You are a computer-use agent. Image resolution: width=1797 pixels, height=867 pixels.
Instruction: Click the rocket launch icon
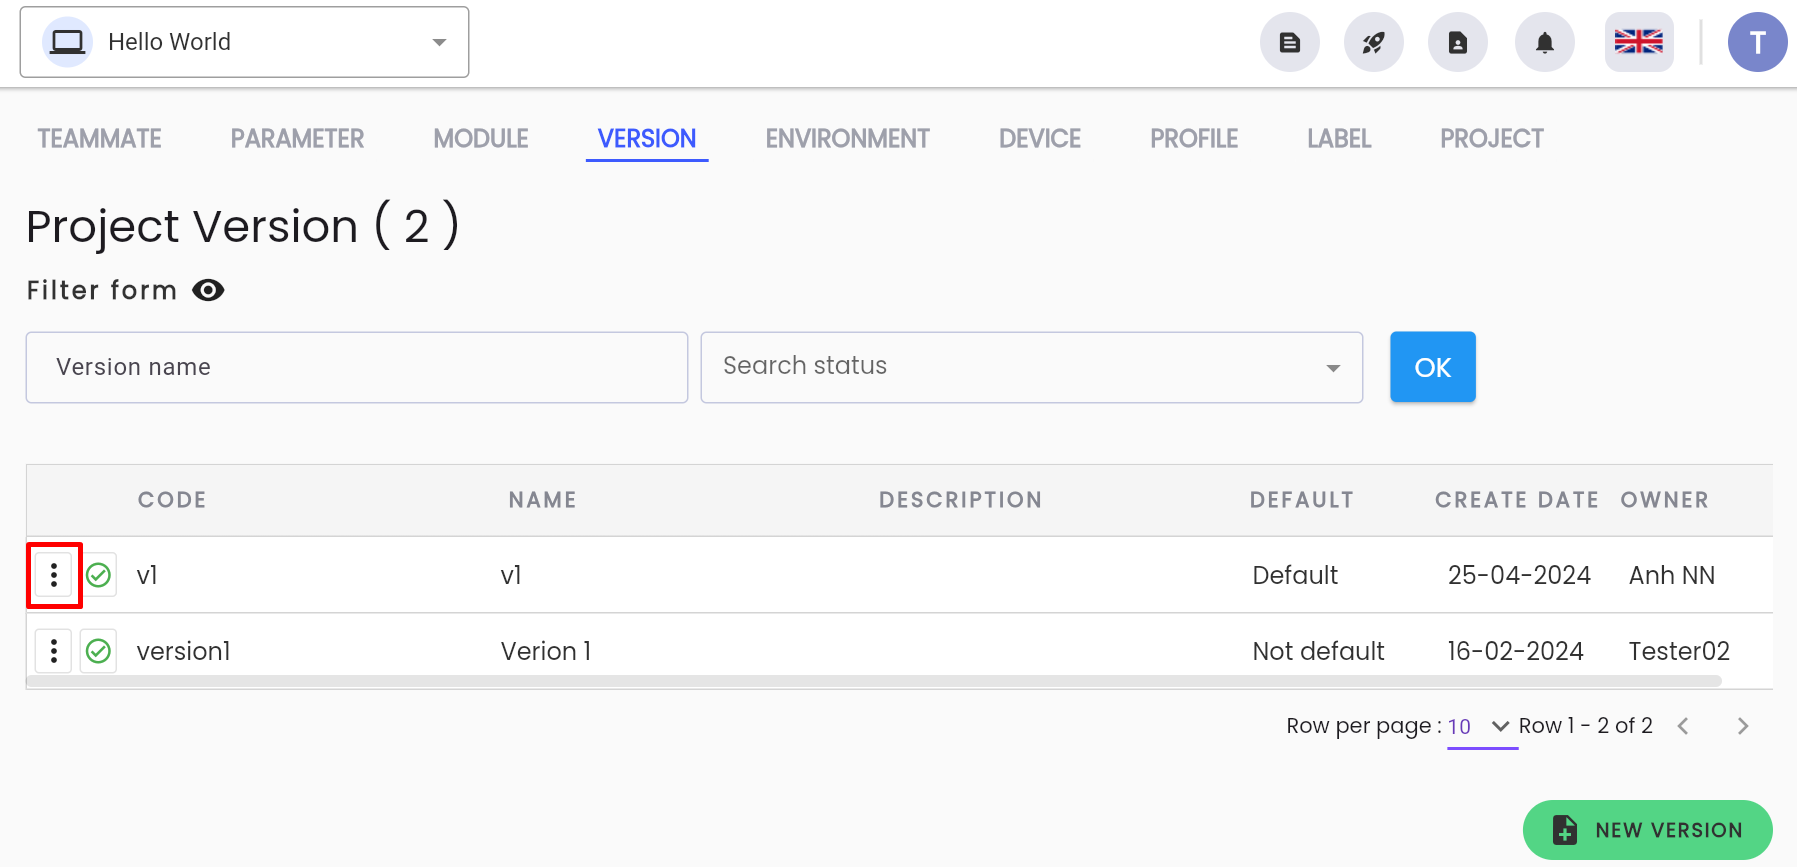pos(1374,42)
